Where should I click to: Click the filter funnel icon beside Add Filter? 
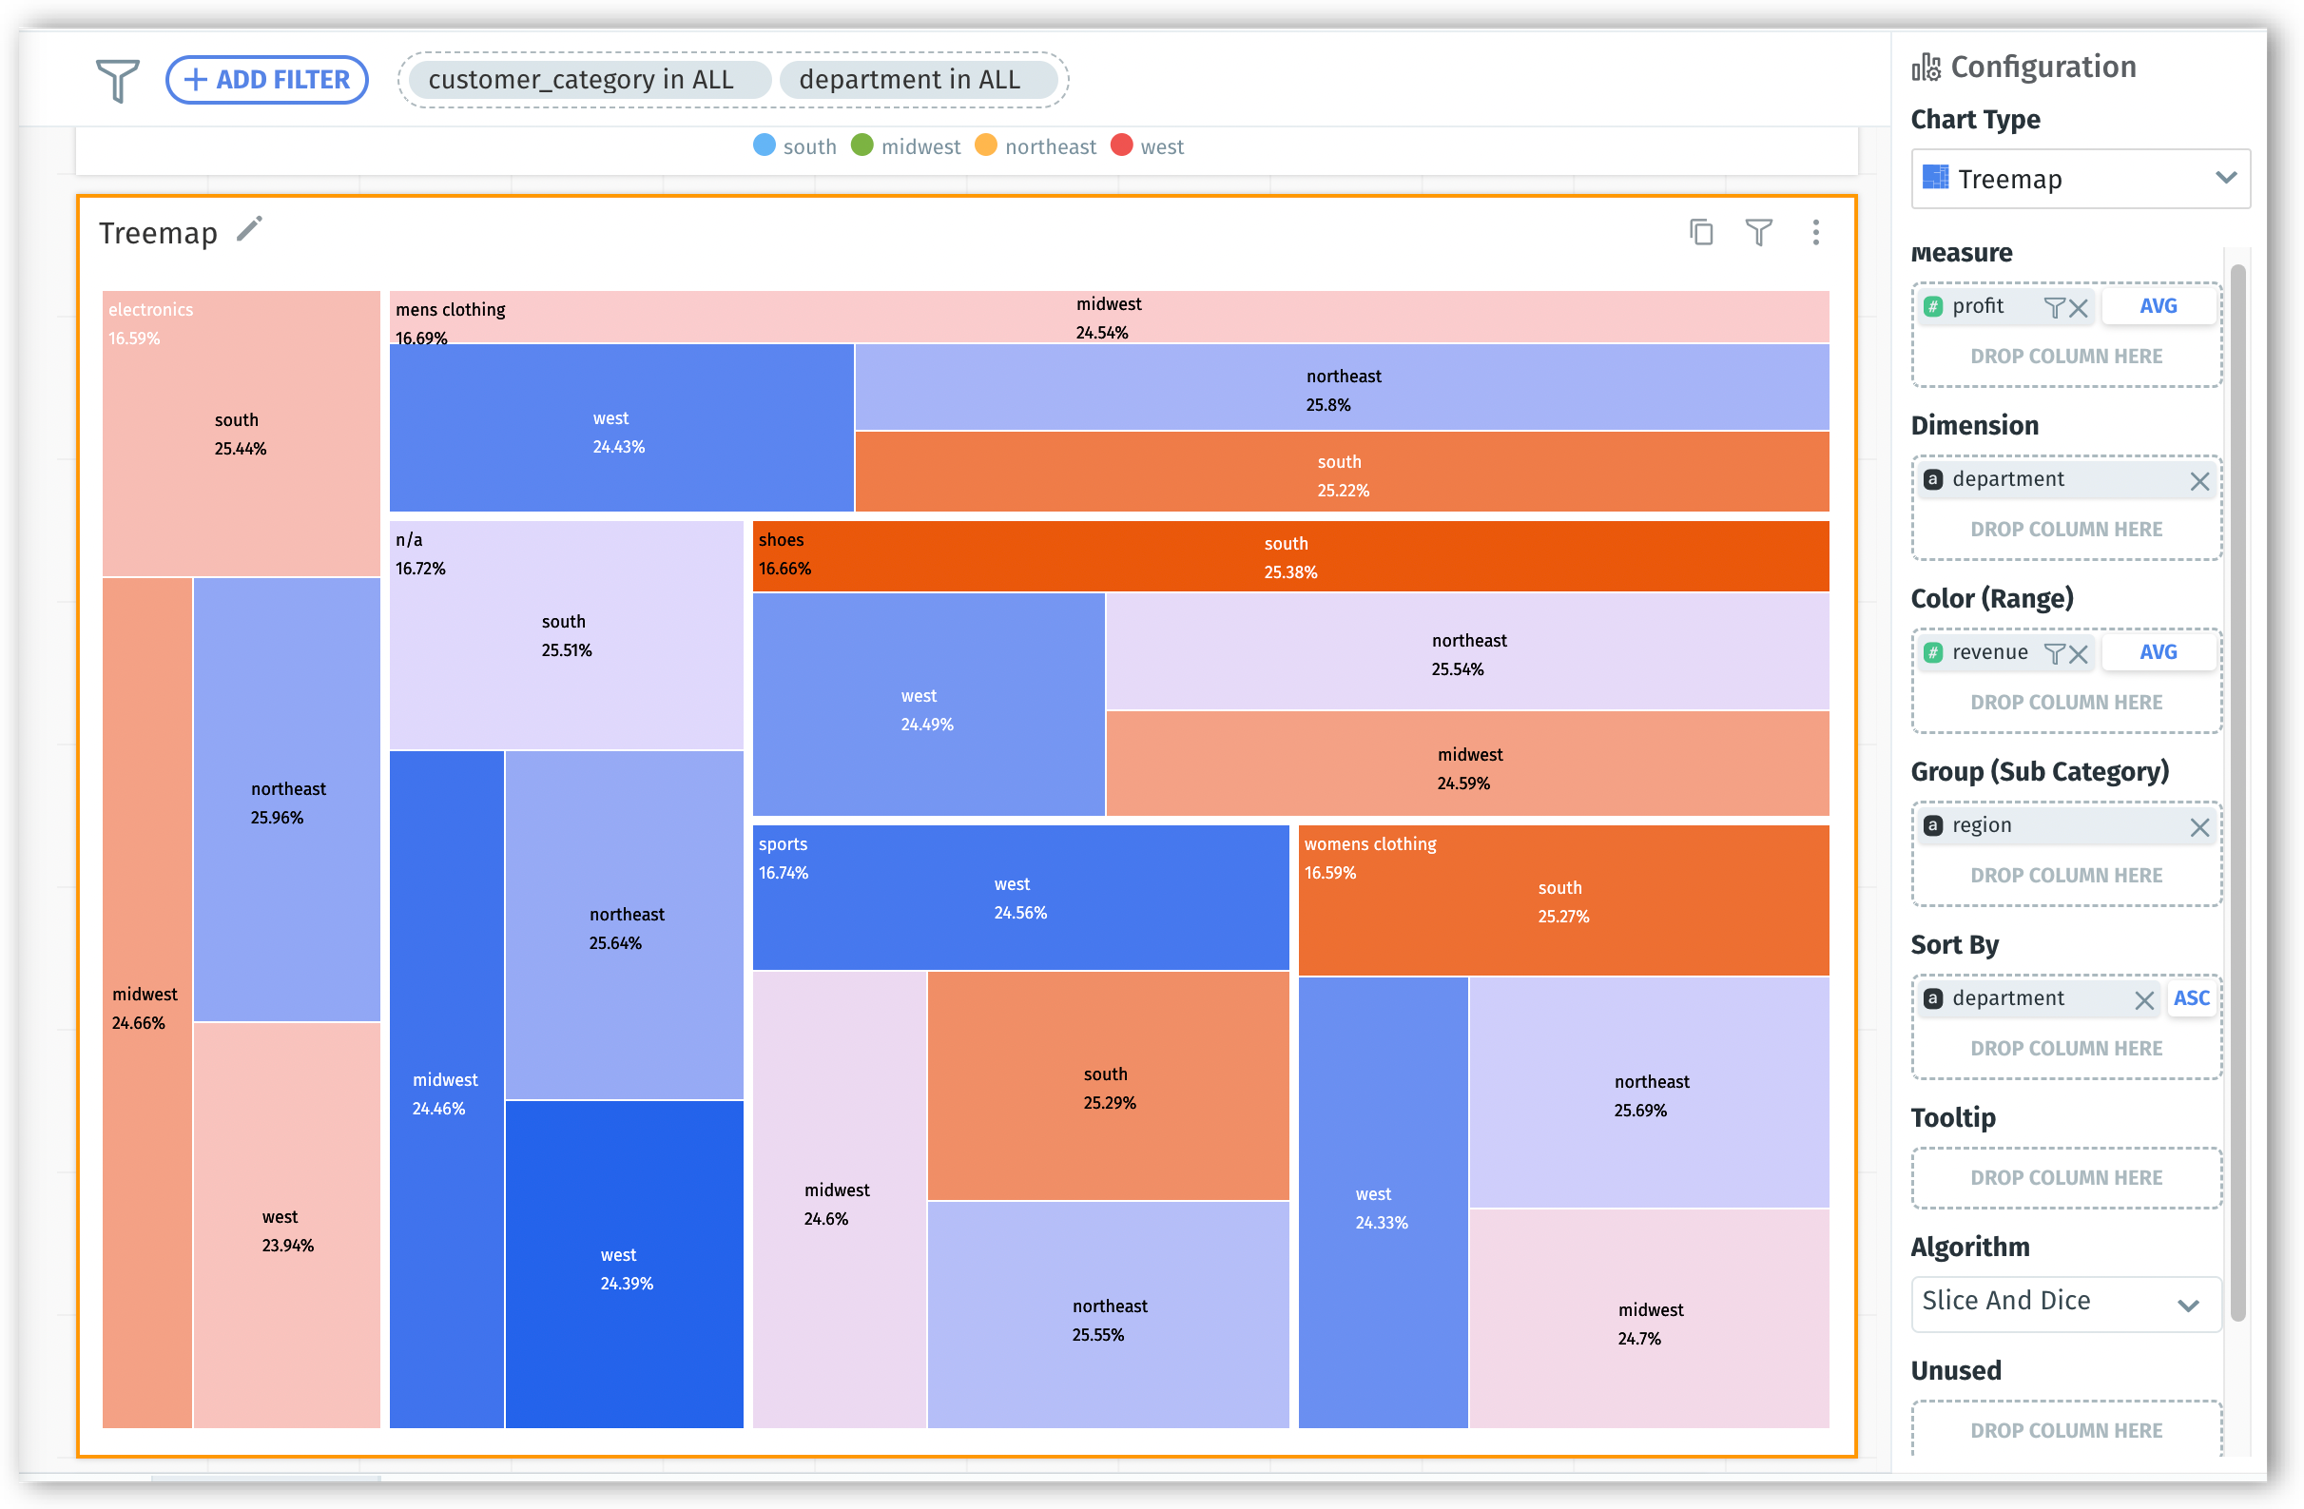[117, 80]
